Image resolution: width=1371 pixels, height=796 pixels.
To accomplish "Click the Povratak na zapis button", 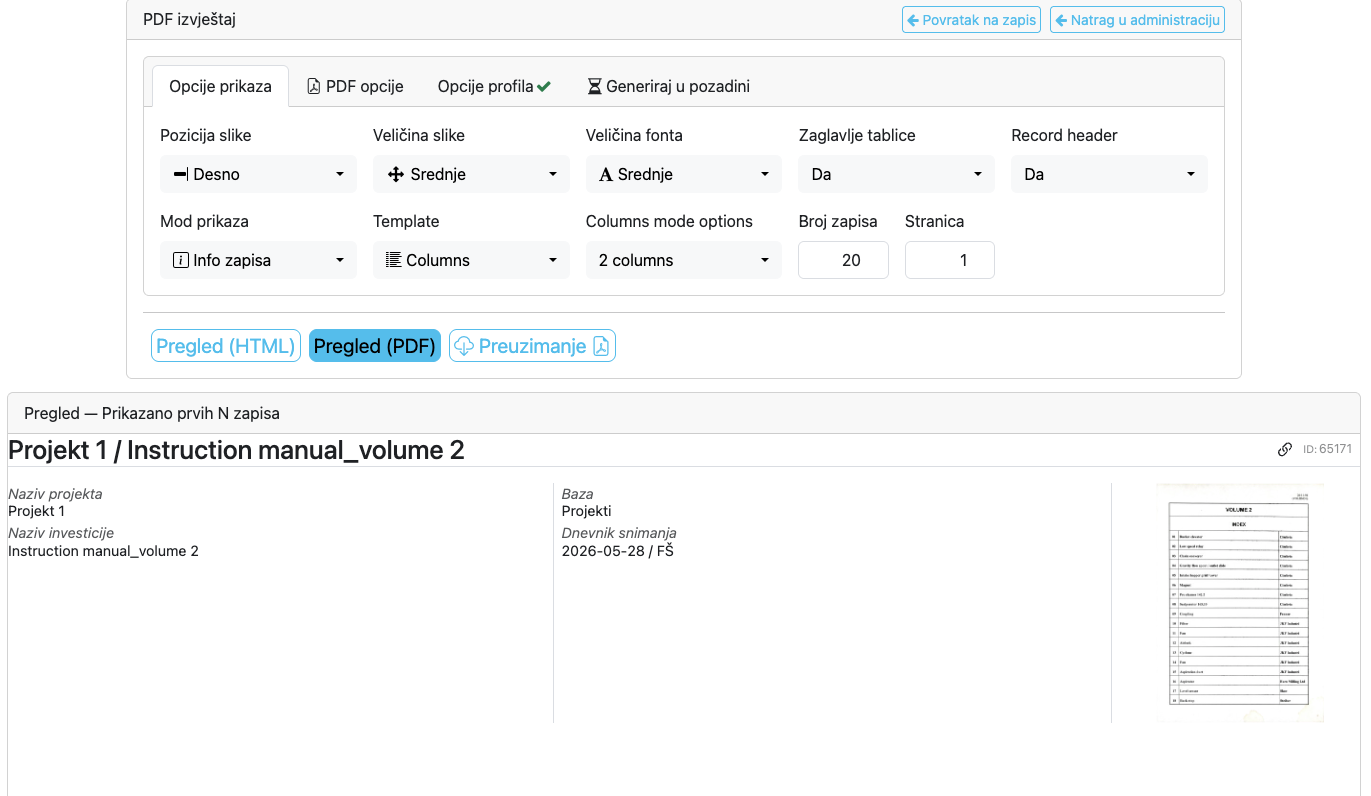I will point(971,20).
